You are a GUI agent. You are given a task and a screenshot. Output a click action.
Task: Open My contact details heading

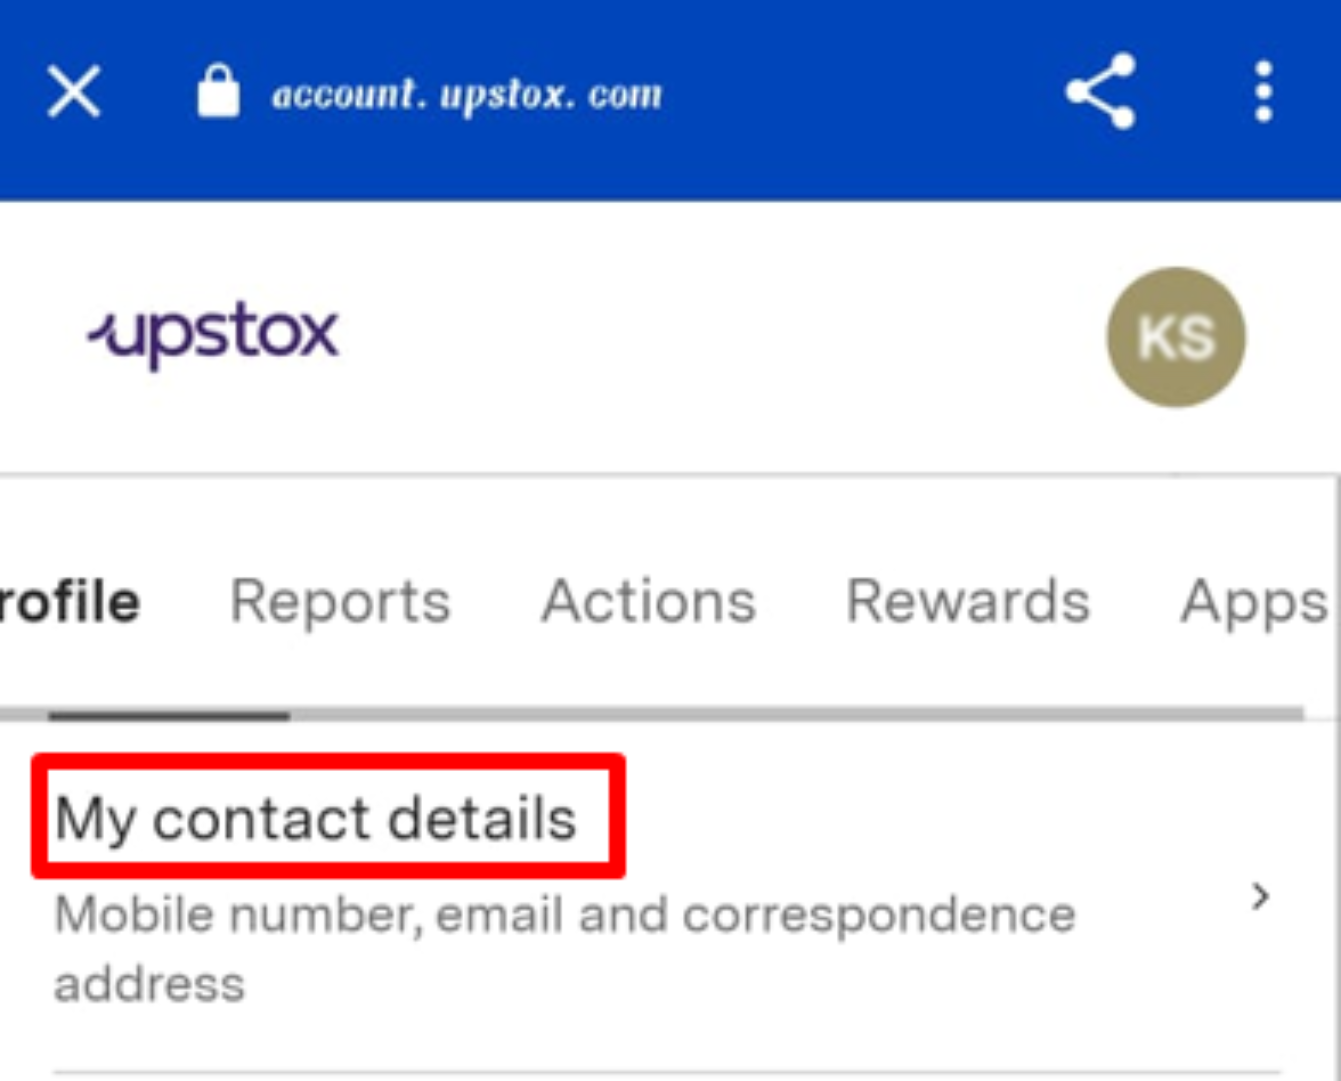click(315, 819)
